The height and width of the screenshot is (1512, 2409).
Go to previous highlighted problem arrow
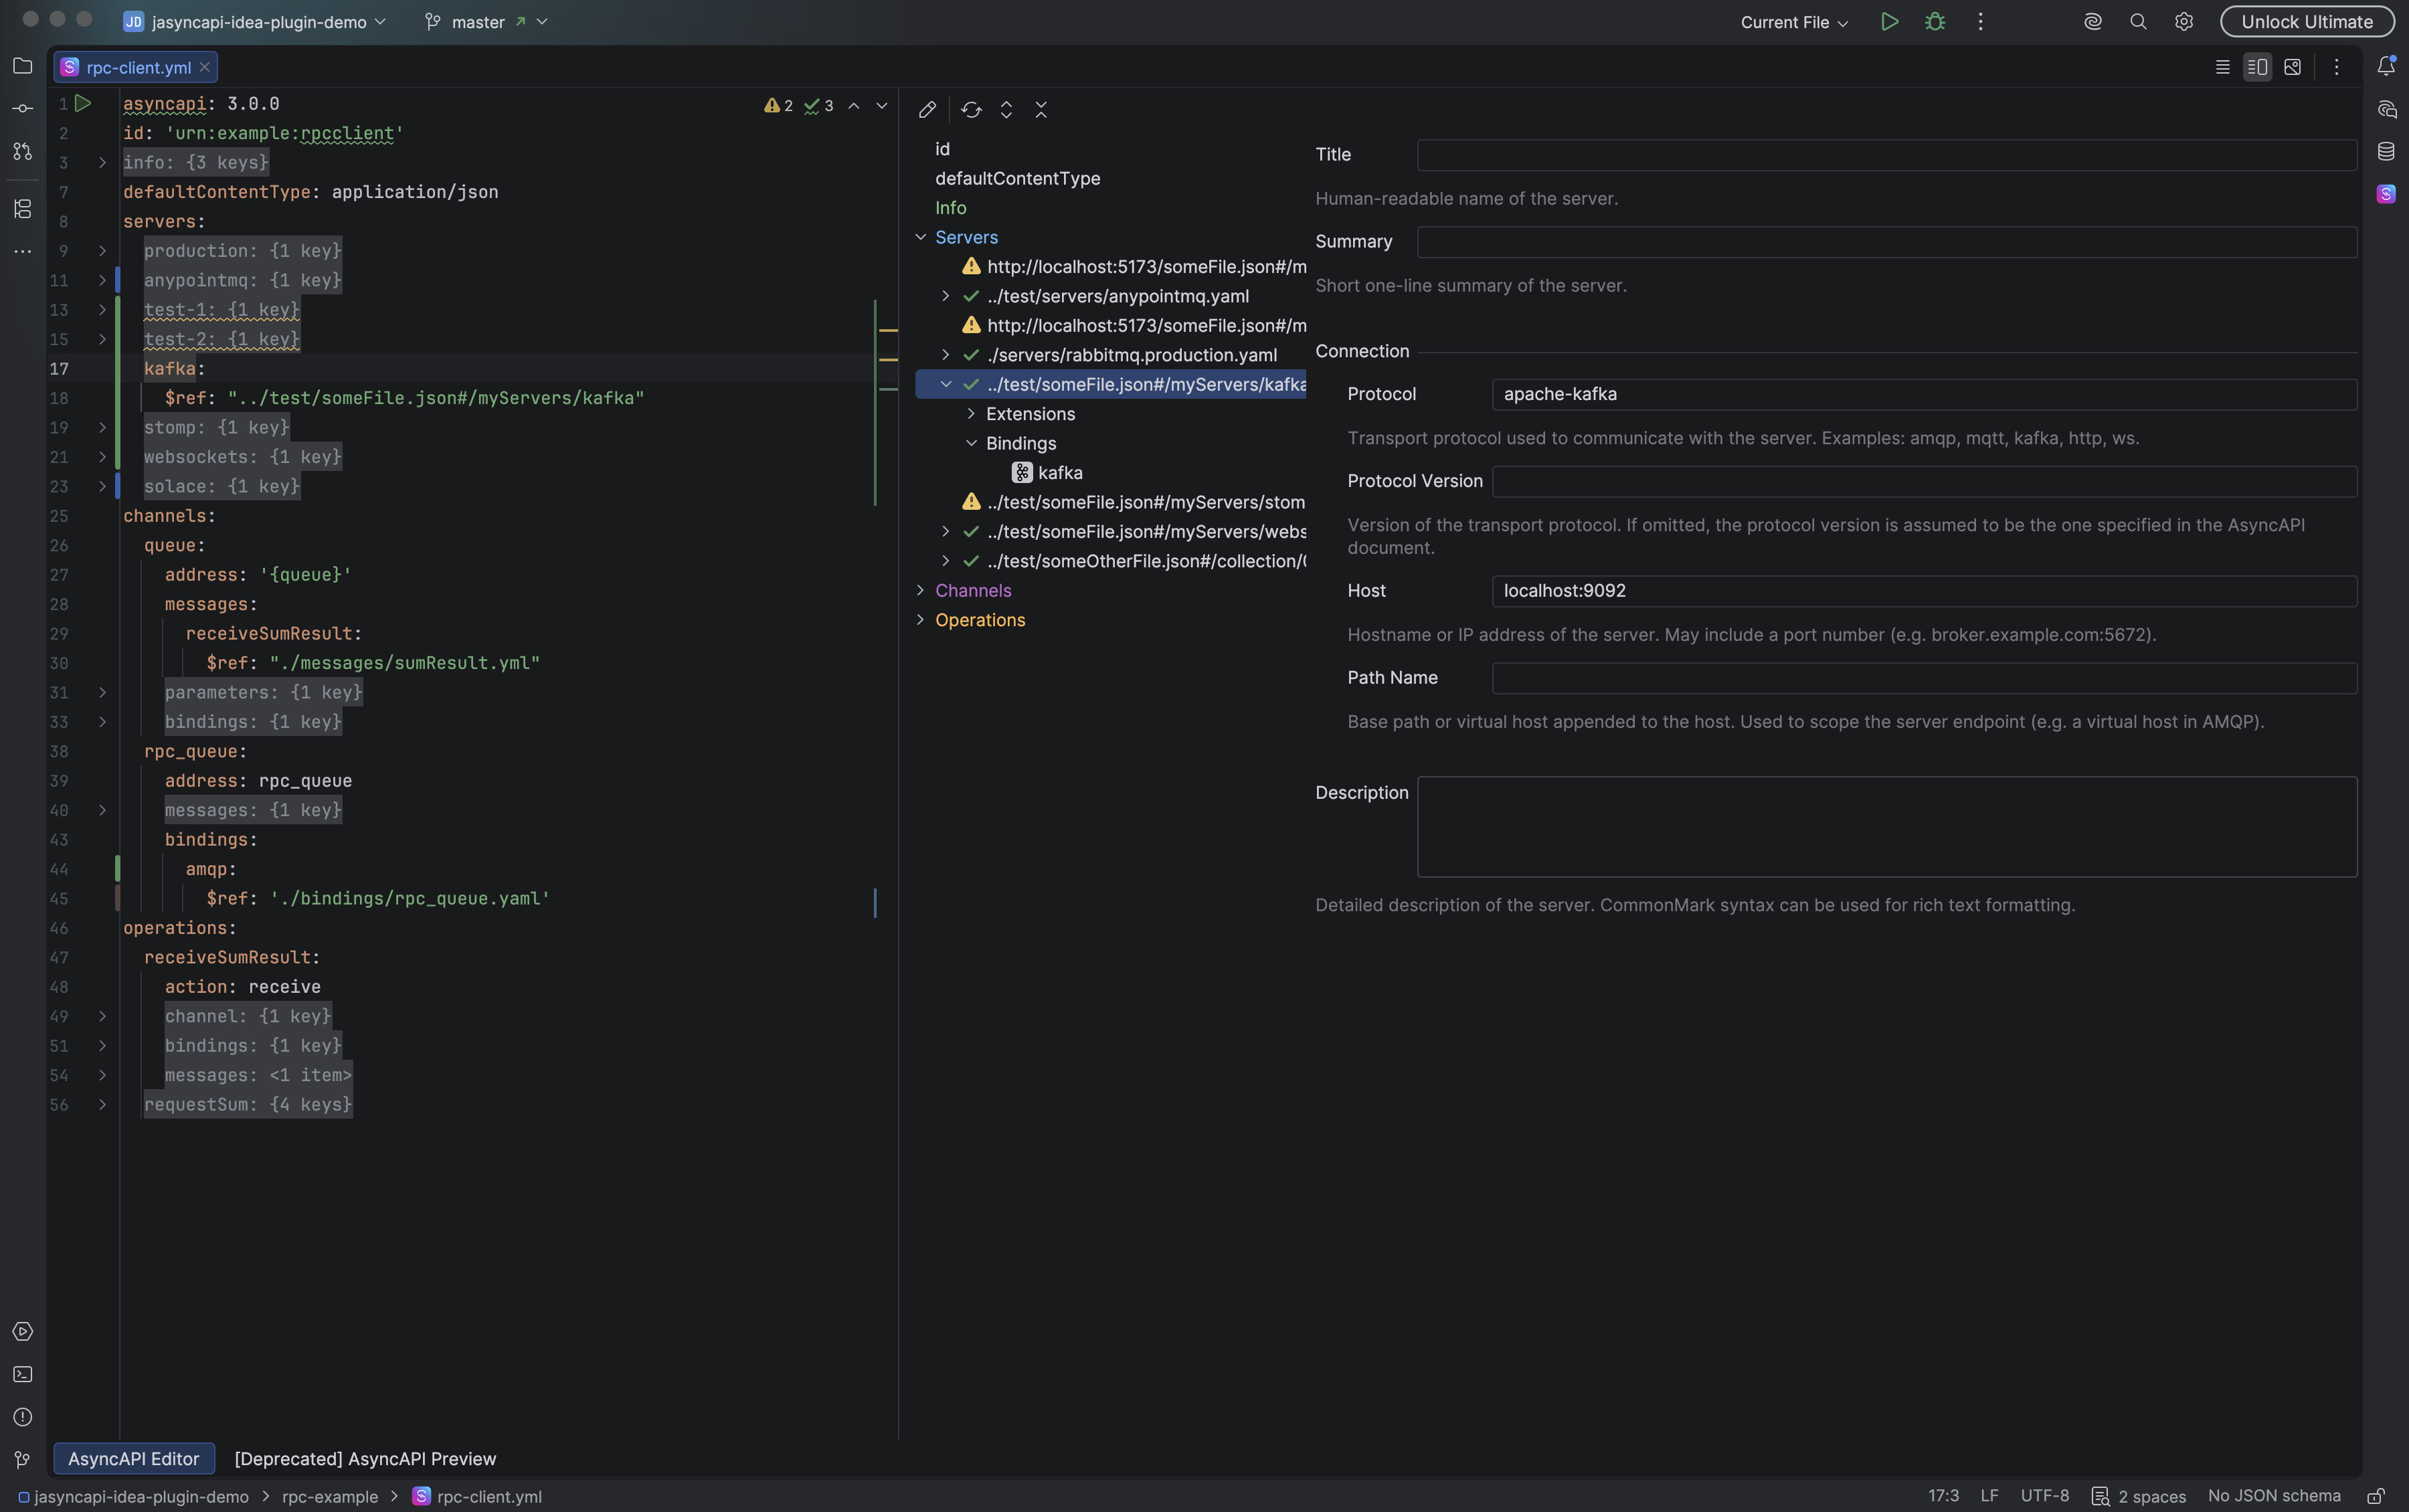pyautogui.click(x=854, y=105)
